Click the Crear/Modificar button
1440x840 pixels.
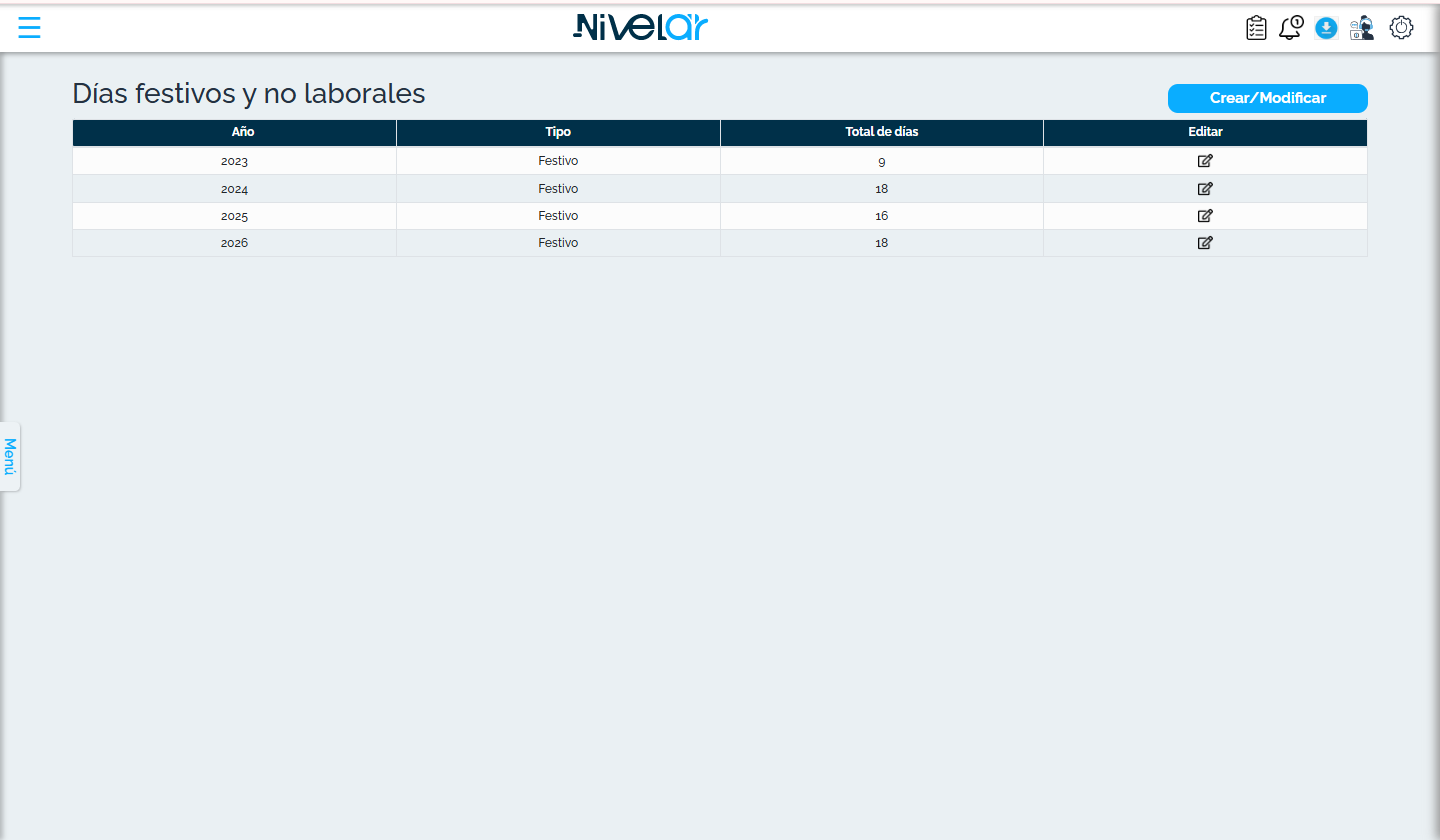point(1268,98)
